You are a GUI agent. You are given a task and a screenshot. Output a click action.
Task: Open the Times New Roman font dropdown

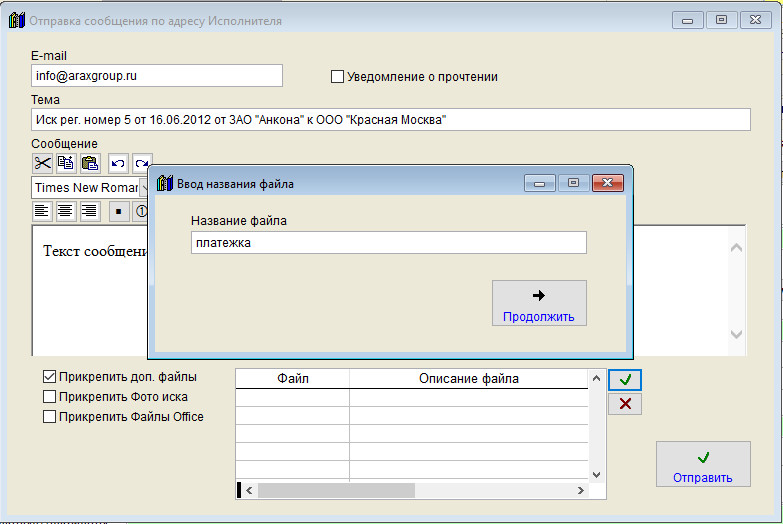pyautogui.click(x=143, y=188)
